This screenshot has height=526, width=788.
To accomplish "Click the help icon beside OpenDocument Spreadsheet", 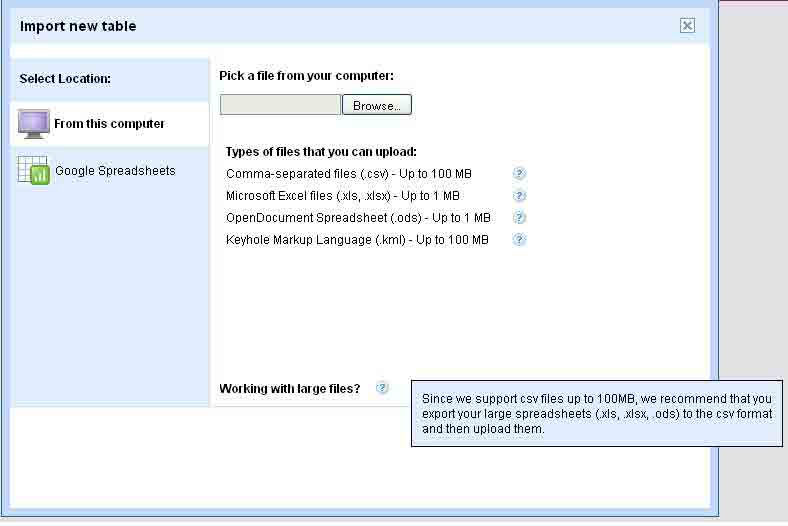I will (x=519, y=218).
